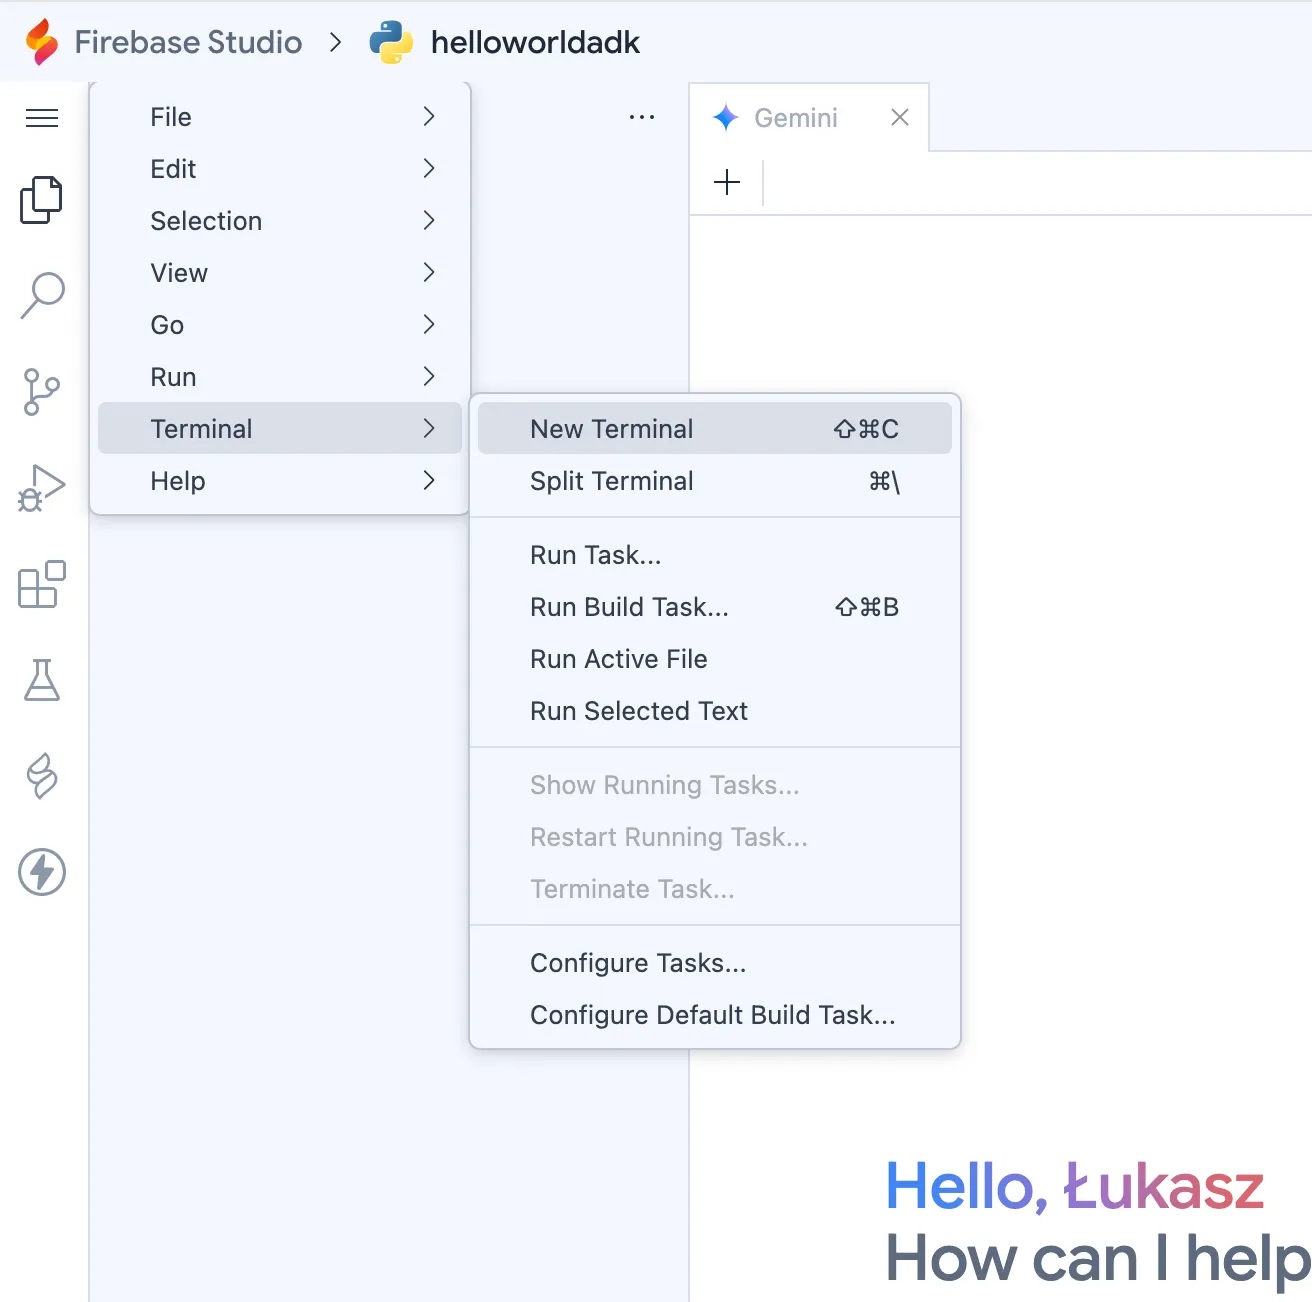Screen dimensions: 1312x1302
Task: Expand the Help submenu
Action: click(x=177, y=481)
